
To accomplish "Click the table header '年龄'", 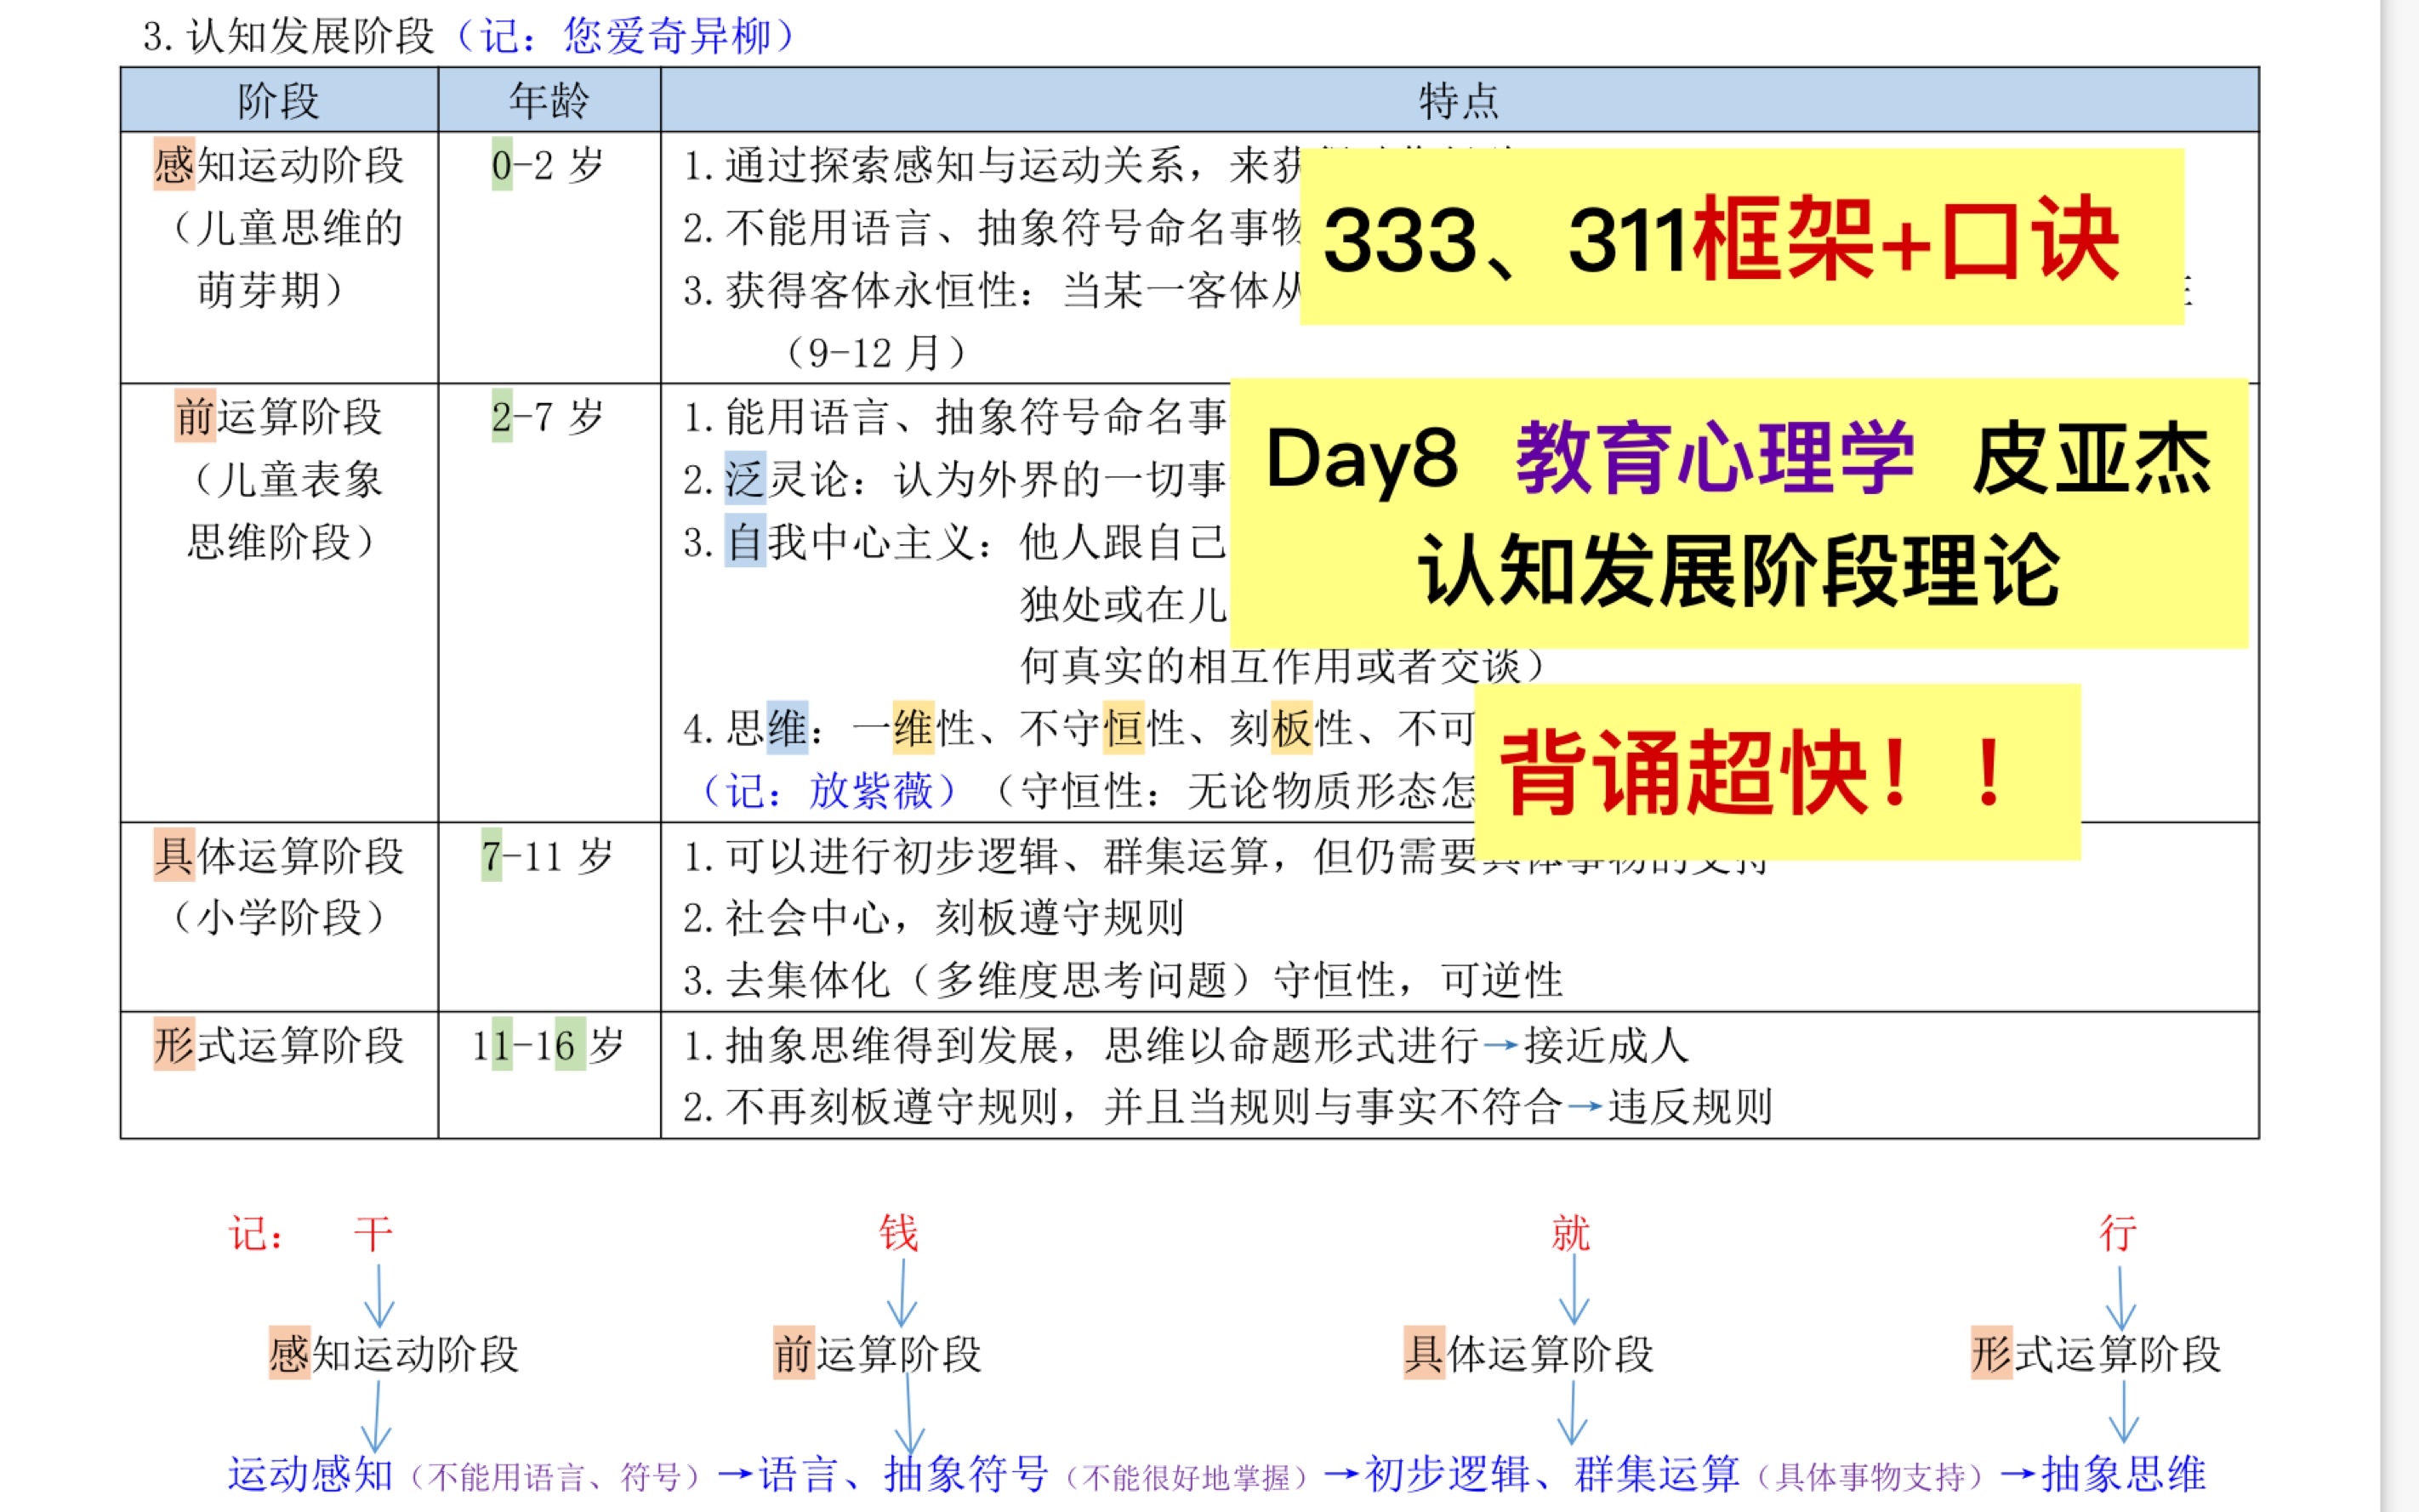I will 549,101.
